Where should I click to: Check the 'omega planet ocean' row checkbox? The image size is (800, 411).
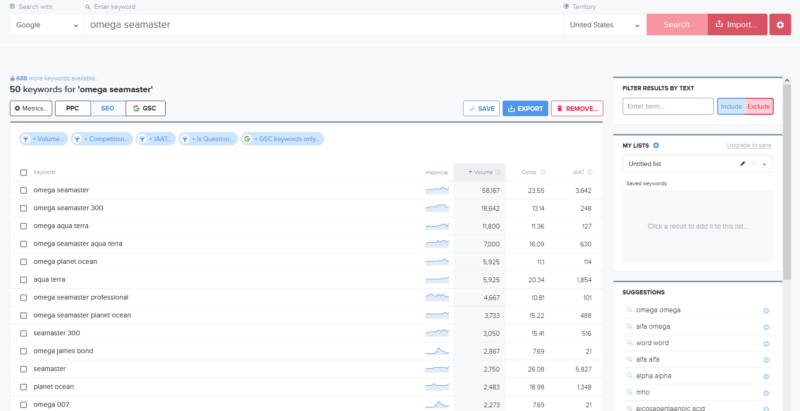24,261
